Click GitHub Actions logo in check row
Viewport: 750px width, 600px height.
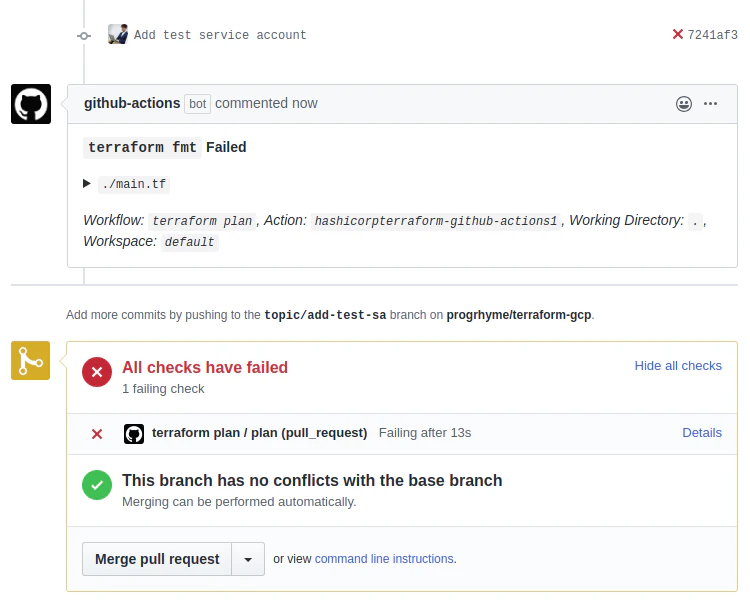pos(134,434)
